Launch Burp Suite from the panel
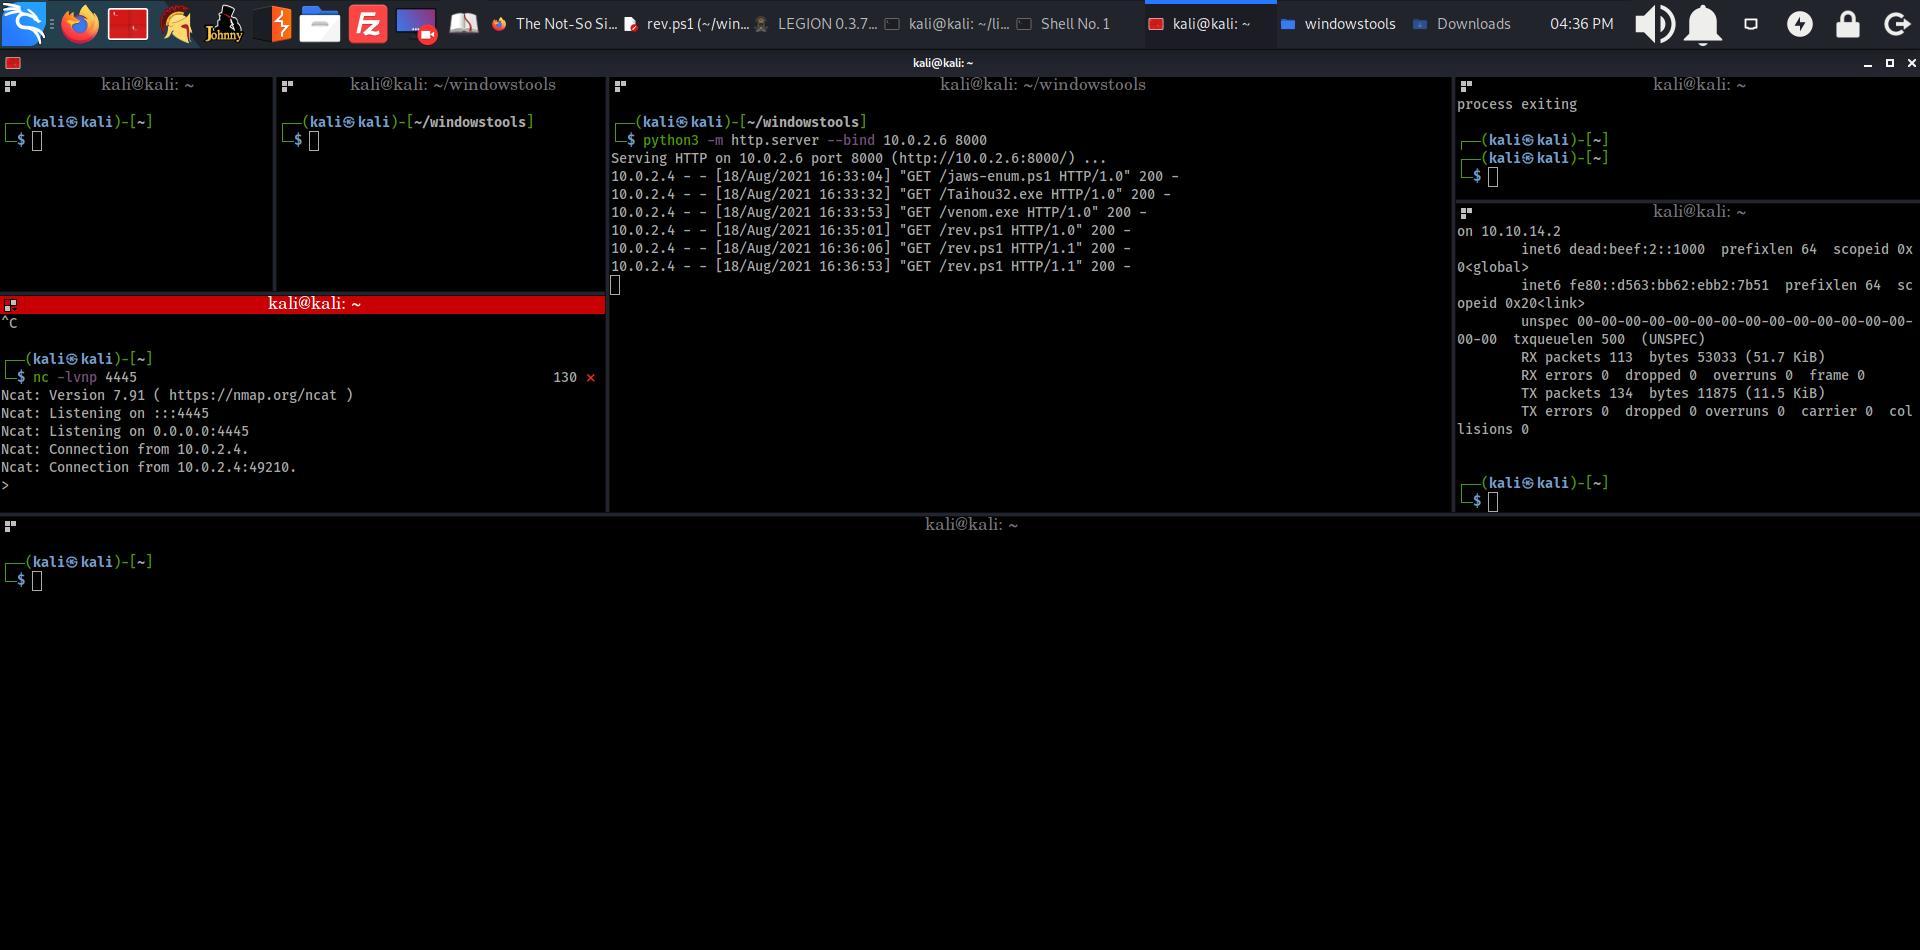 click(x=273, y=24)
